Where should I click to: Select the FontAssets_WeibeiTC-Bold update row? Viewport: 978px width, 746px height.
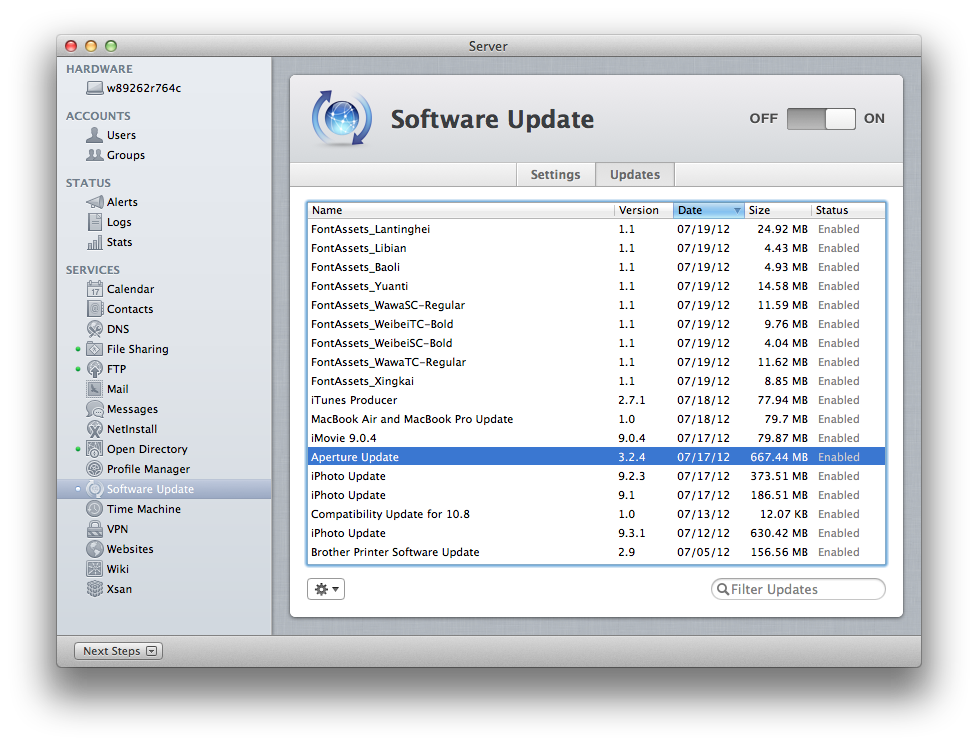(x=596, y=324)
